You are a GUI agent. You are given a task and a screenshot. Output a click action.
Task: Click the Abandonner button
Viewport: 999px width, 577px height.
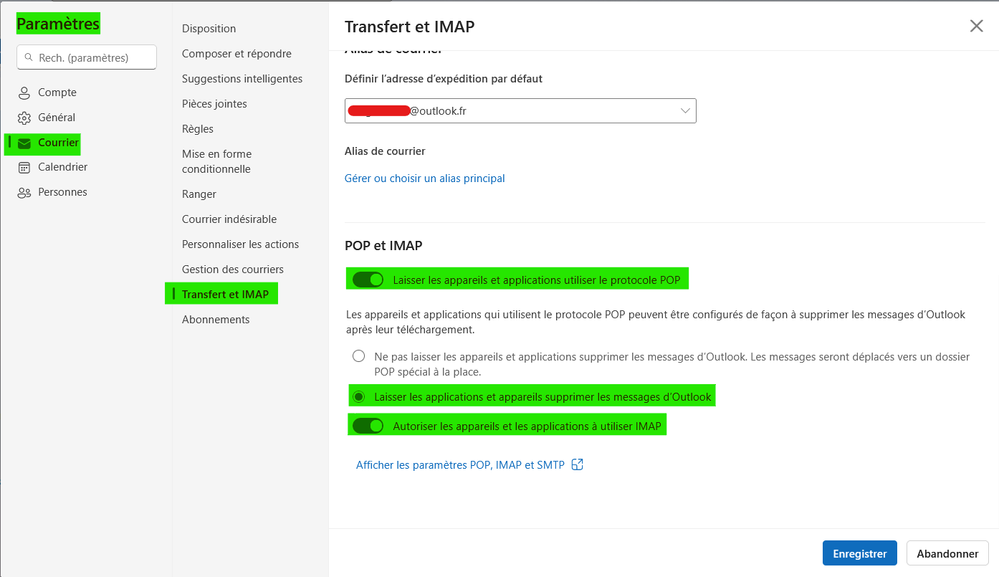pyautogui.click(x=946, y=553)
